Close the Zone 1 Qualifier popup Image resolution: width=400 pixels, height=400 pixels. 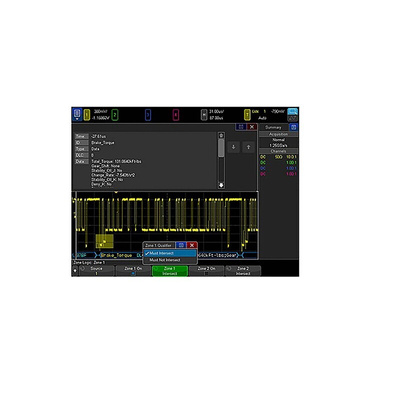coord(192,245)
